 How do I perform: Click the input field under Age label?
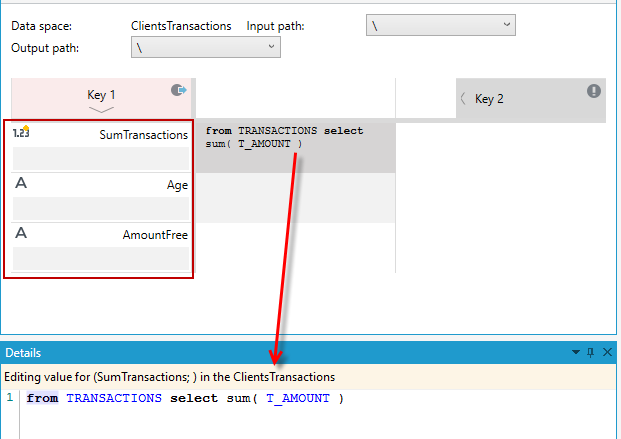click(101, 209)
